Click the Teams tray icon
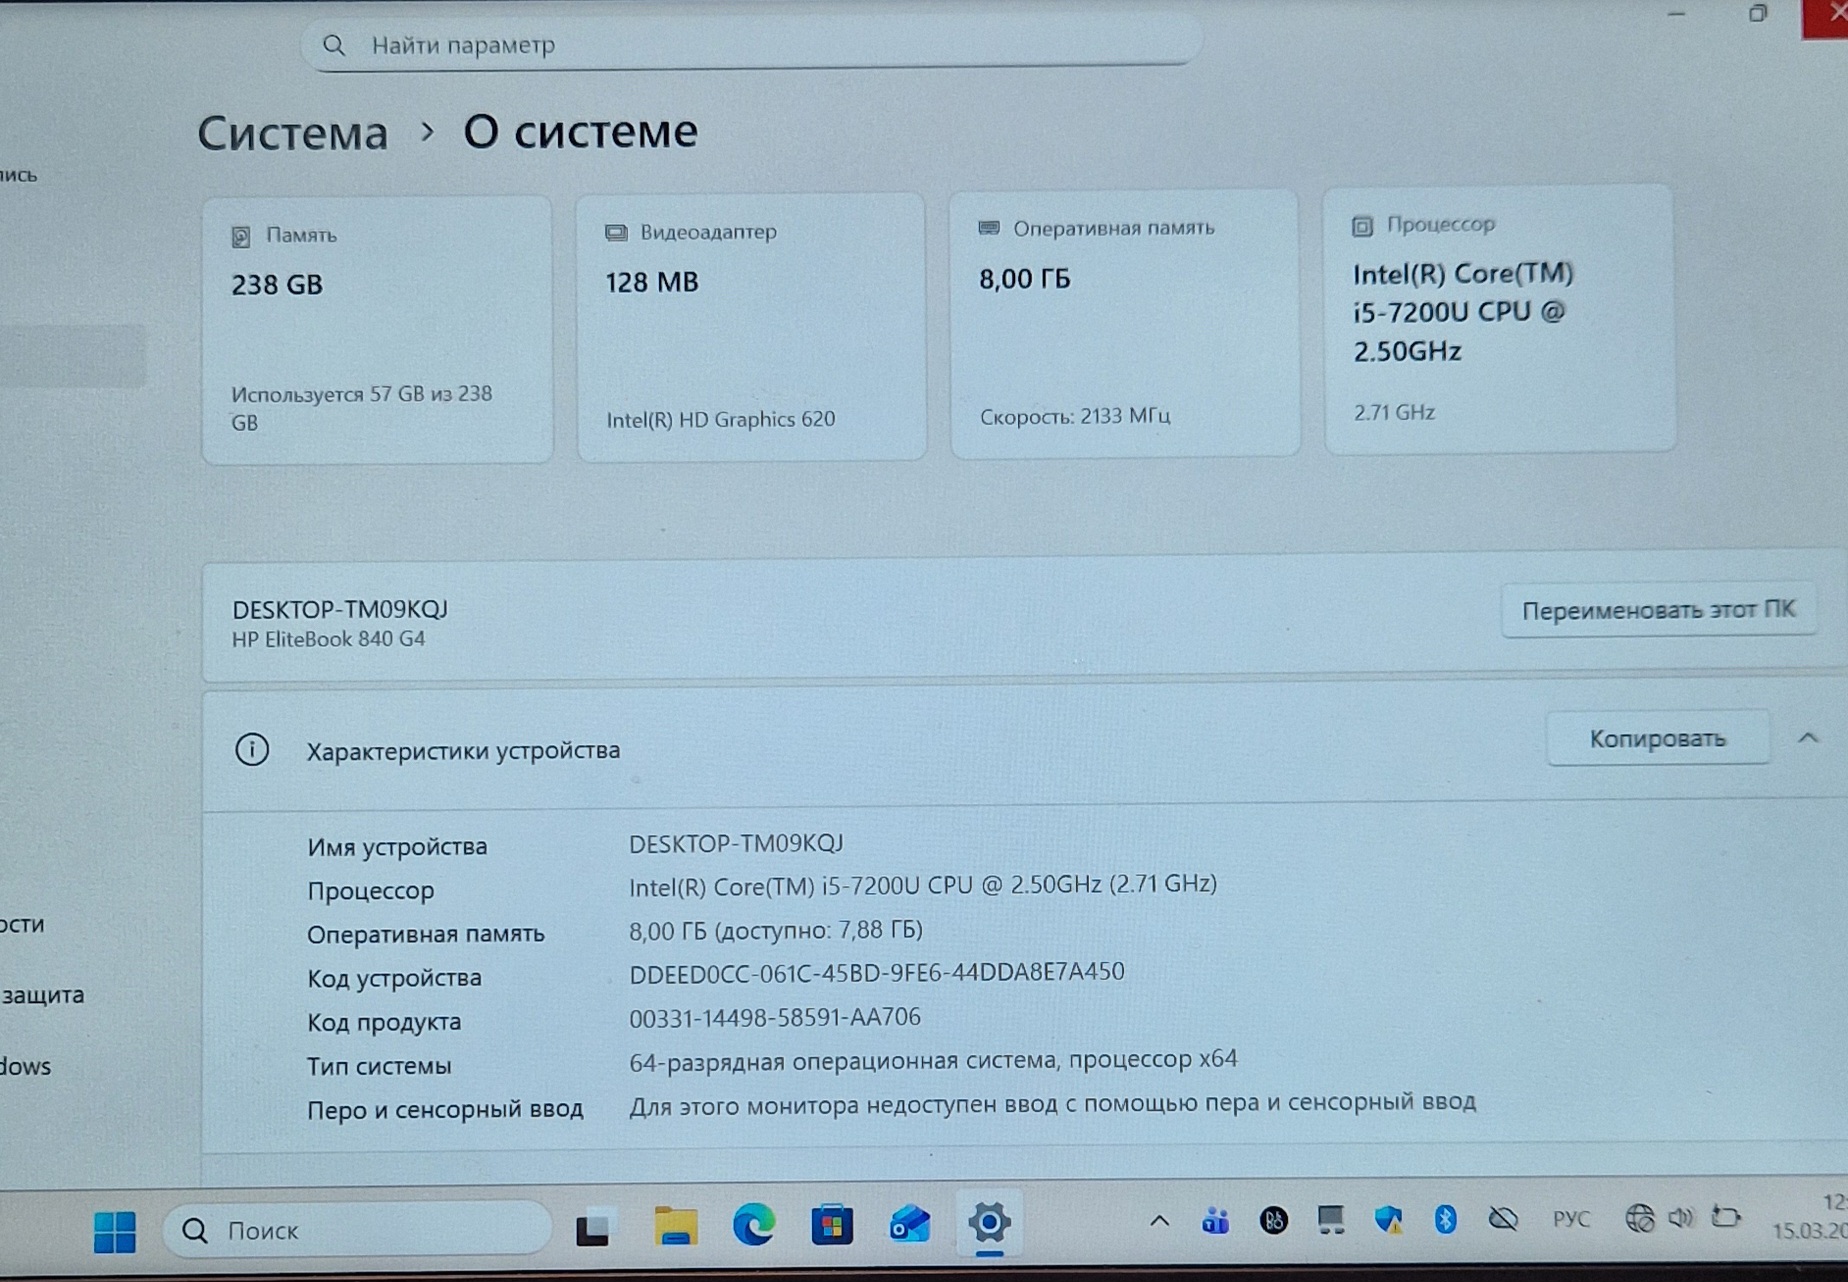The height and width of the screenshot is (1282, 1848). click(x=1216, y=1221)
